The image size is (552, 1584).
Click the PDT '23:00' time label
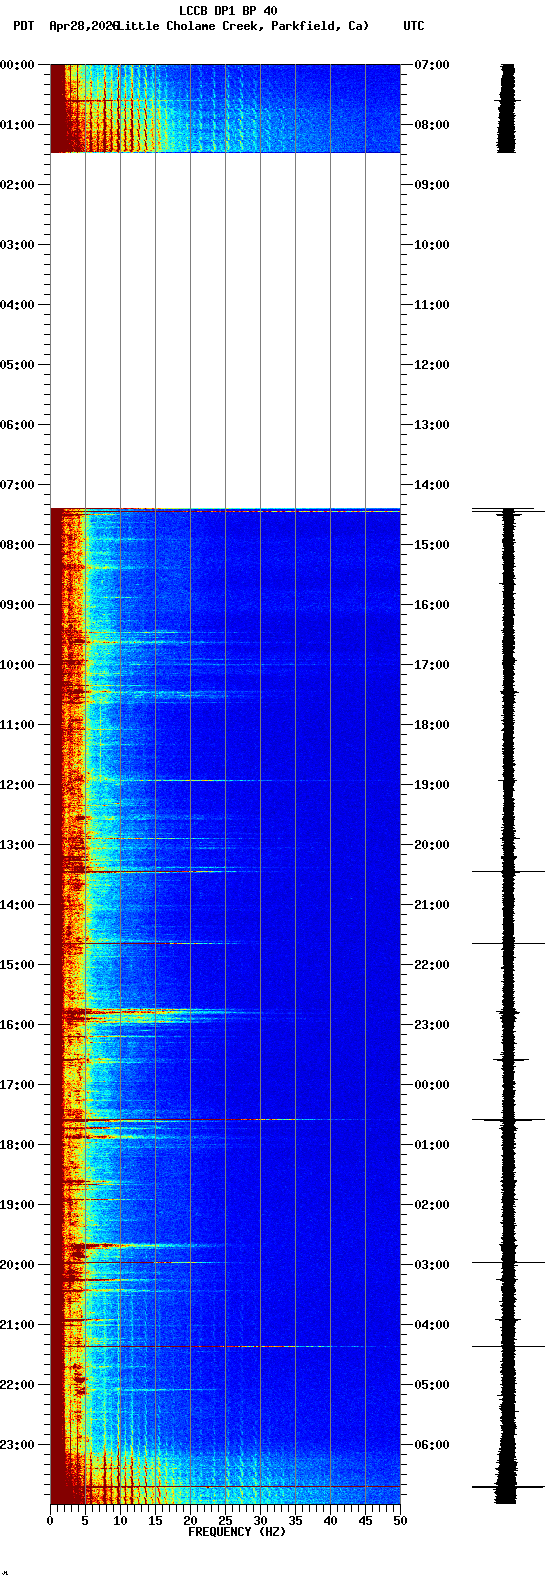click(17, 1445)
